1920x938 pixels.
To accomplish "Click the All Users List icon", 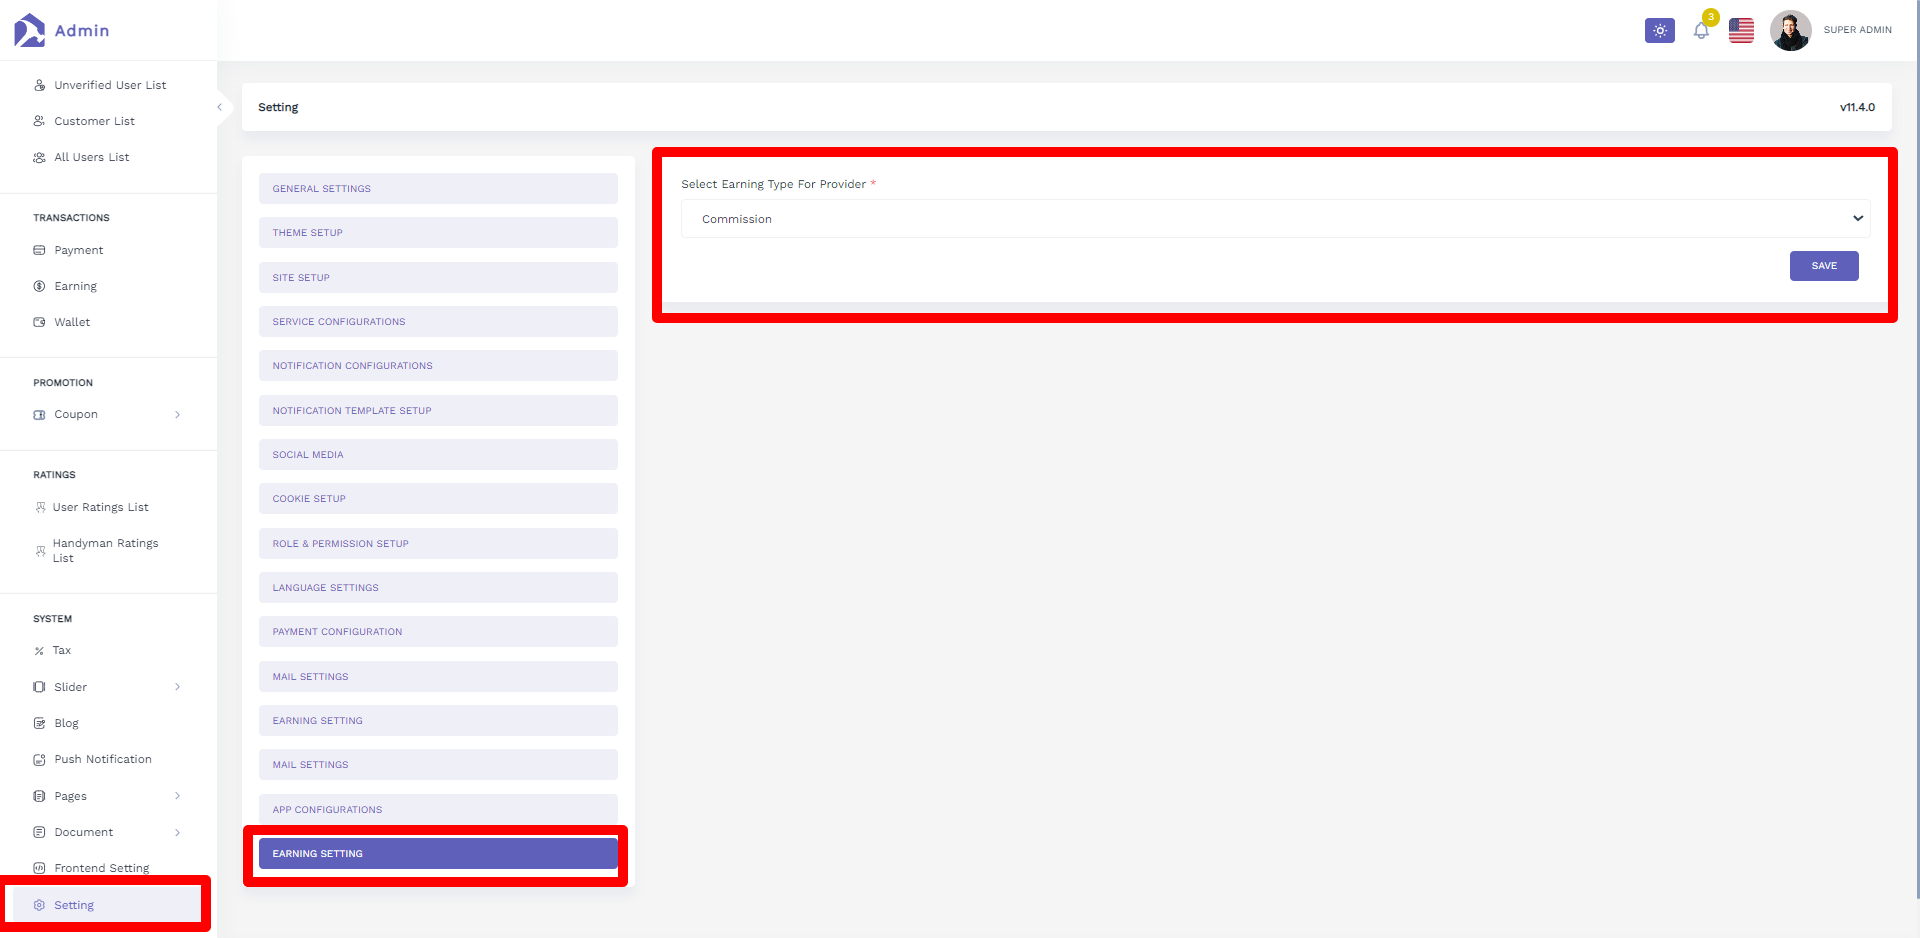I will pyautogui.click(x=40, y=157).
